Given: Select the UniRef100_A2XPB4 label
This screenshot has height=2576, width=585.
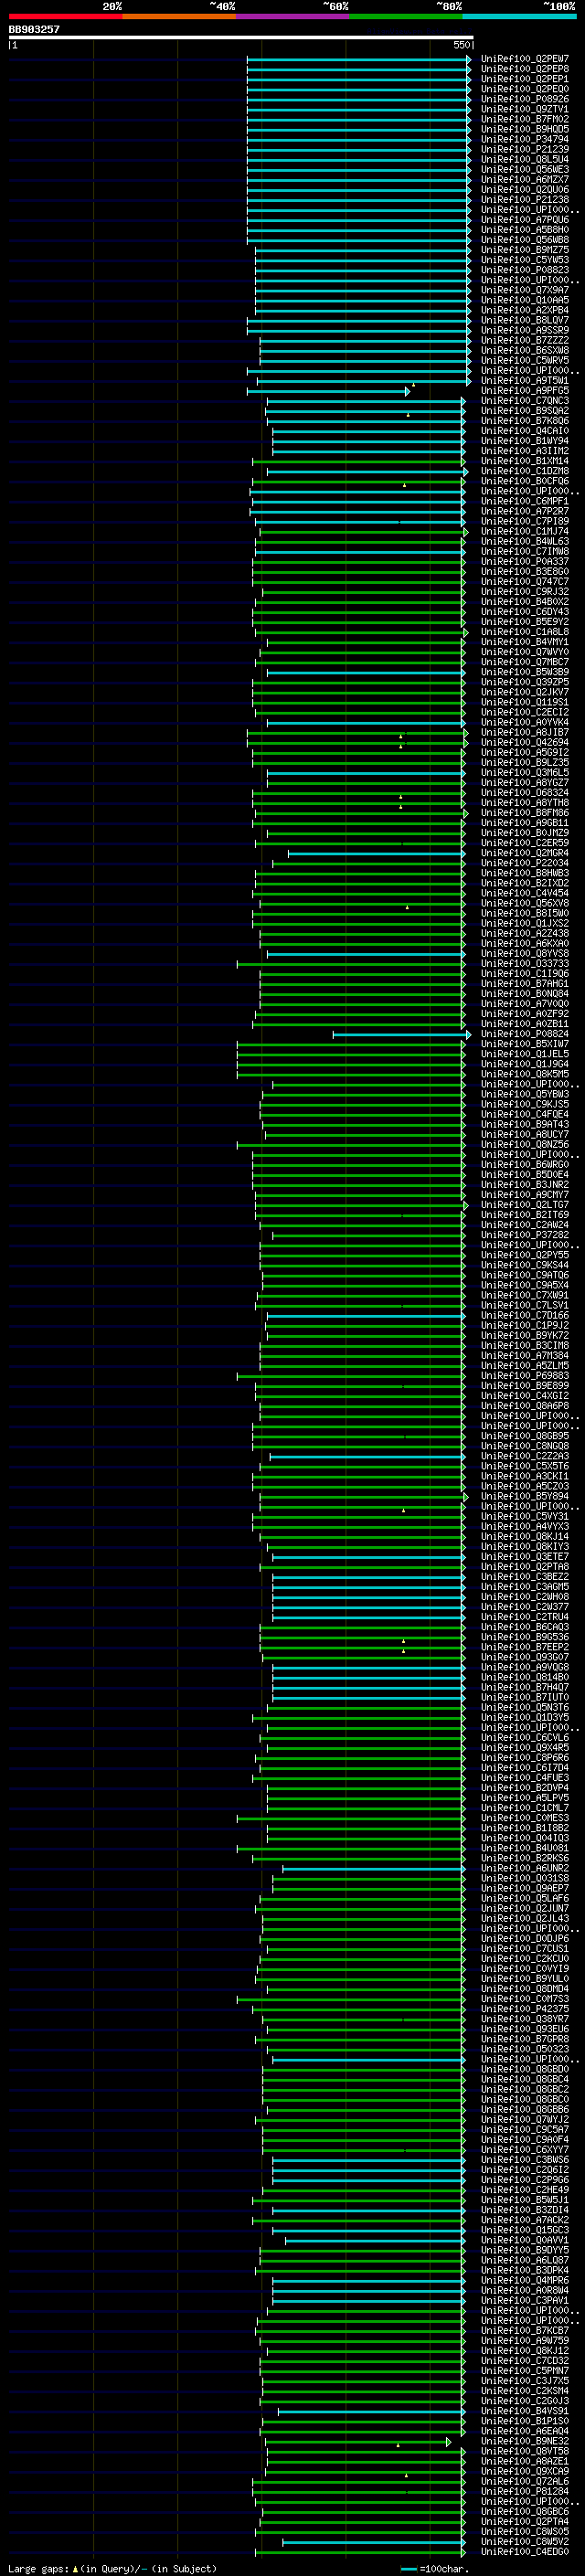Looking at the screenshot, I should tap(524, 310).
